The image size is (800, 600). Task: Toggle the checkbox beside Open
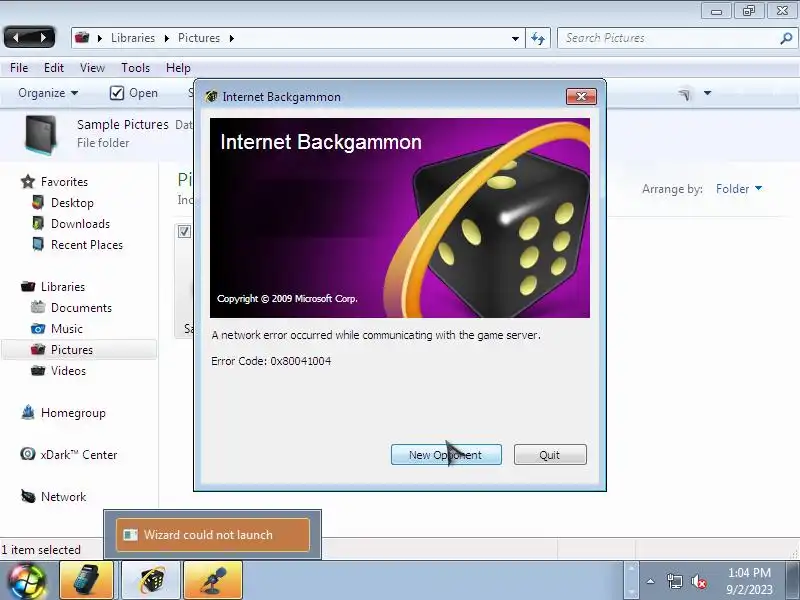[117, 93]
